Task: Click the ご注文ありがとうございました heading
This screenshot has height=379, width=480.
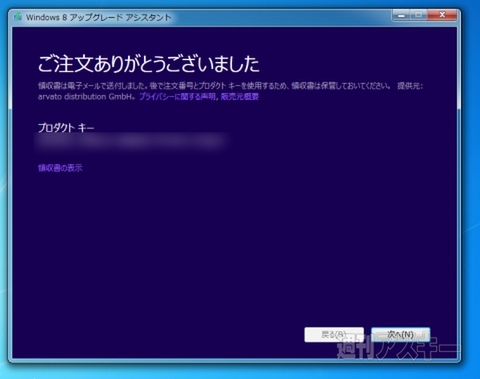Action: (148, 64)
